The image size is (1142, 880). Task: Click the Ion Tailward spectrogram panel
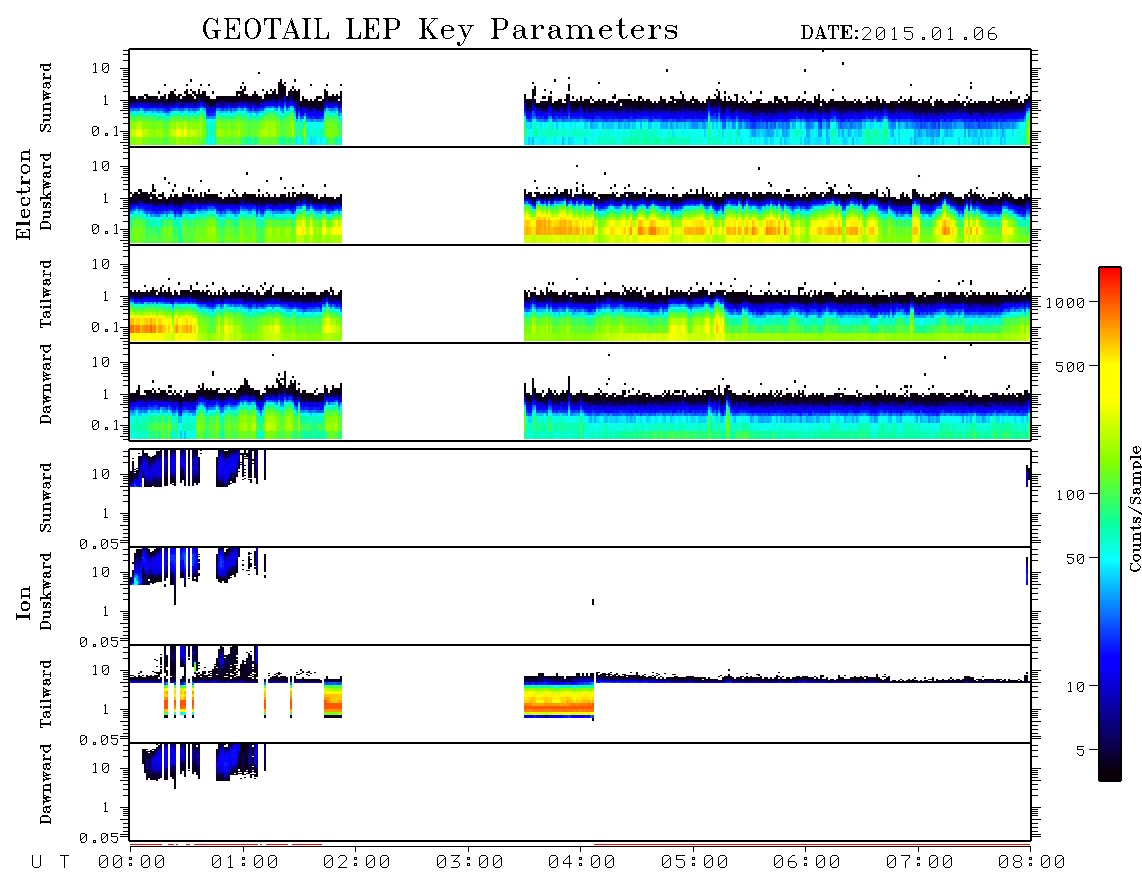(x=580, y=694)
